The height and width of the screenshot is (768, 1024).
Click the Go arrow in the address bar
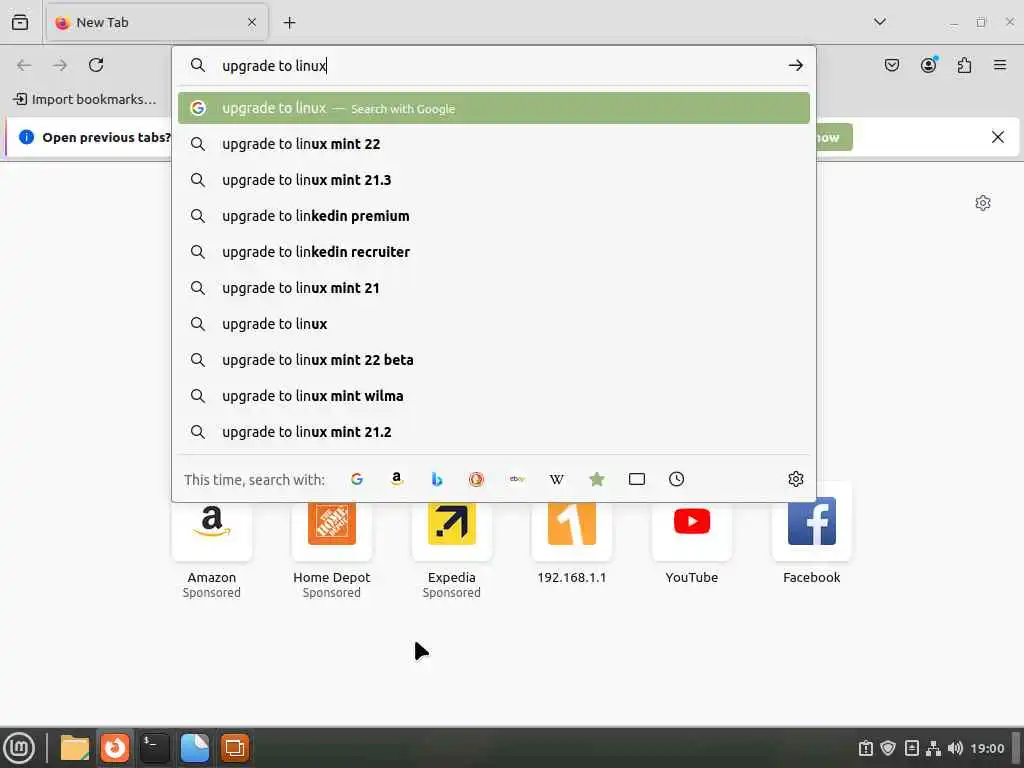(x=795, y=65)
